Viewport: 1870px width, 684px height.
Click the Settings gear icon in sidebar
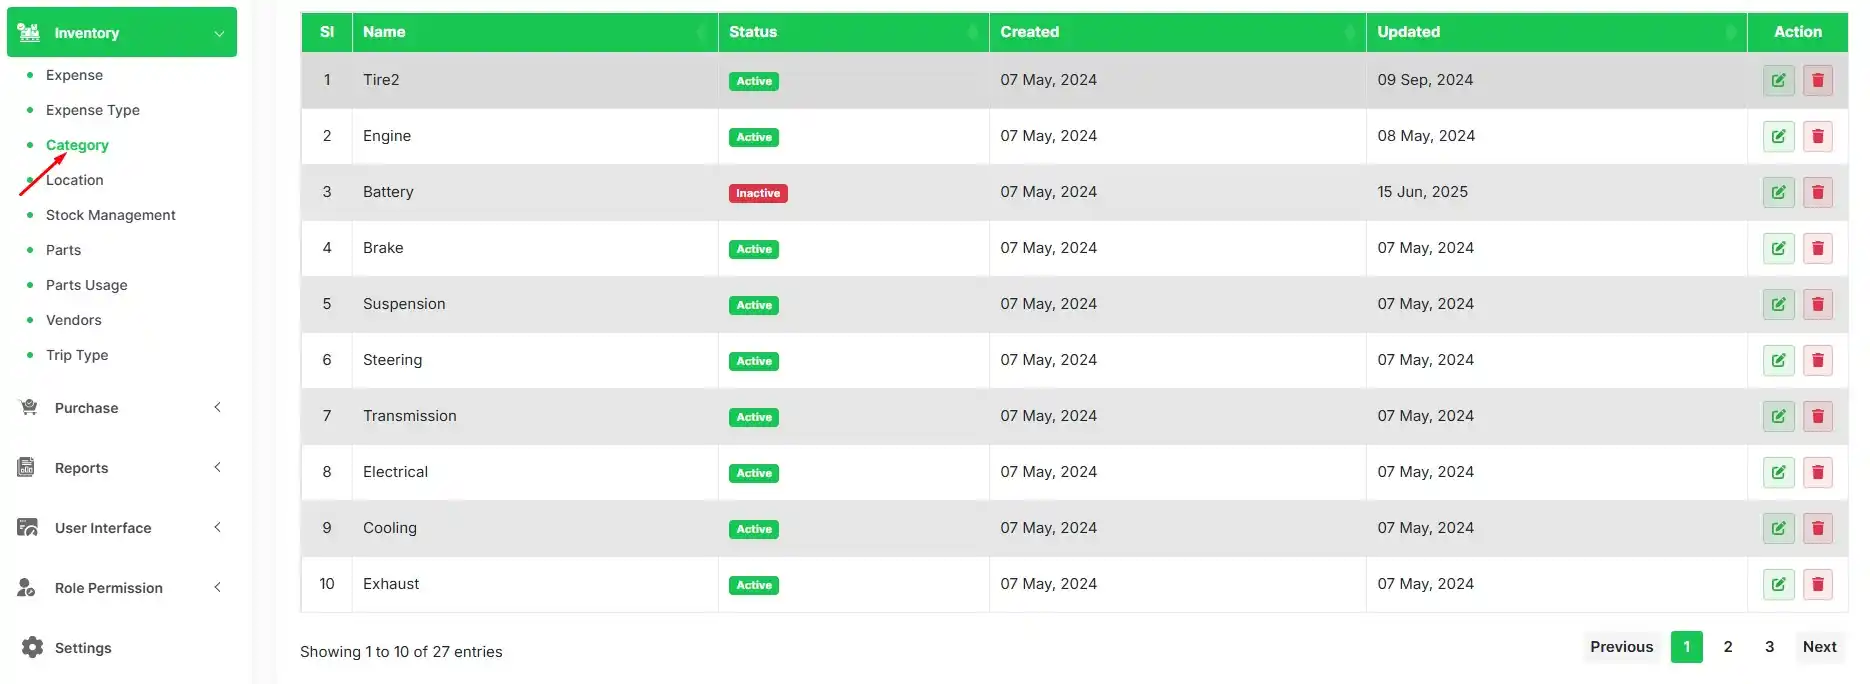32,647
